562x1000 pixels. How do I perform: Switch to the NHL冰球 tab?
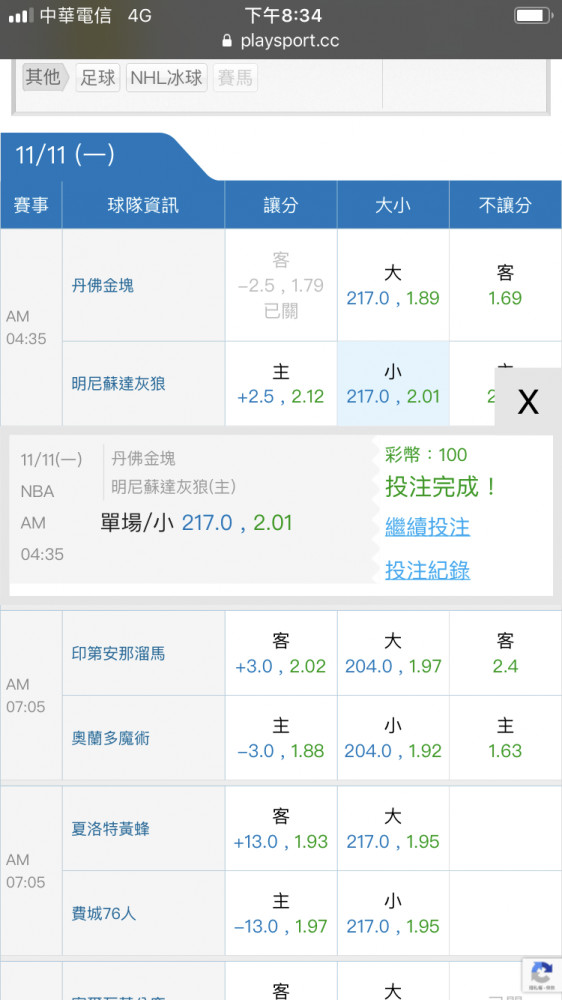coord(166,78)
